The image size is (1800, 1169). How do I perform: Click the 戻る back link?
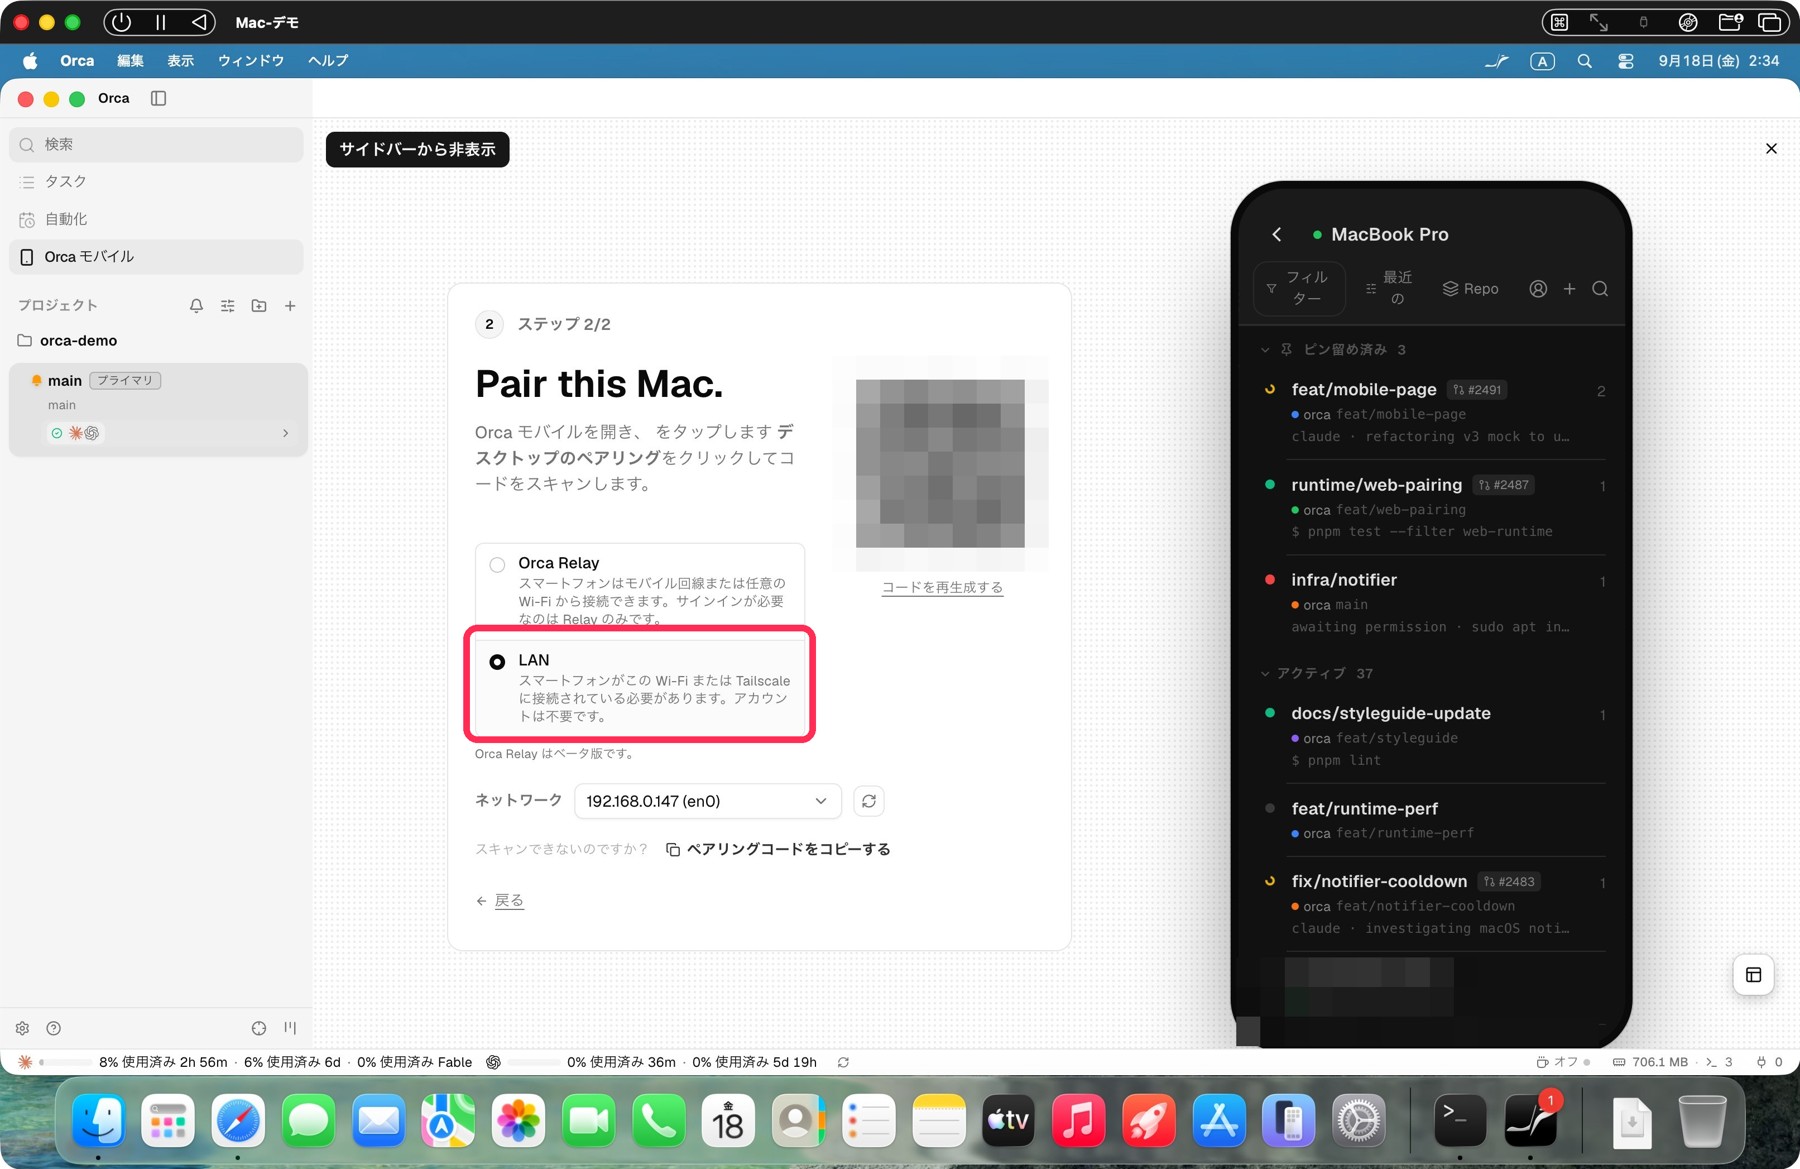(500, 900)
